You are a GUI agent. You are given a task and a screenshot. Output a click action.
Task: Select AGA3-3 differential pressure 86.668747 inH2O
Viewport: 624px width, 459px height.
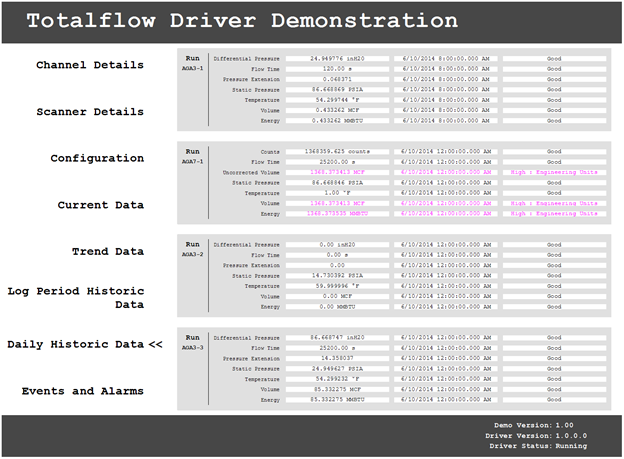point(337,338)
